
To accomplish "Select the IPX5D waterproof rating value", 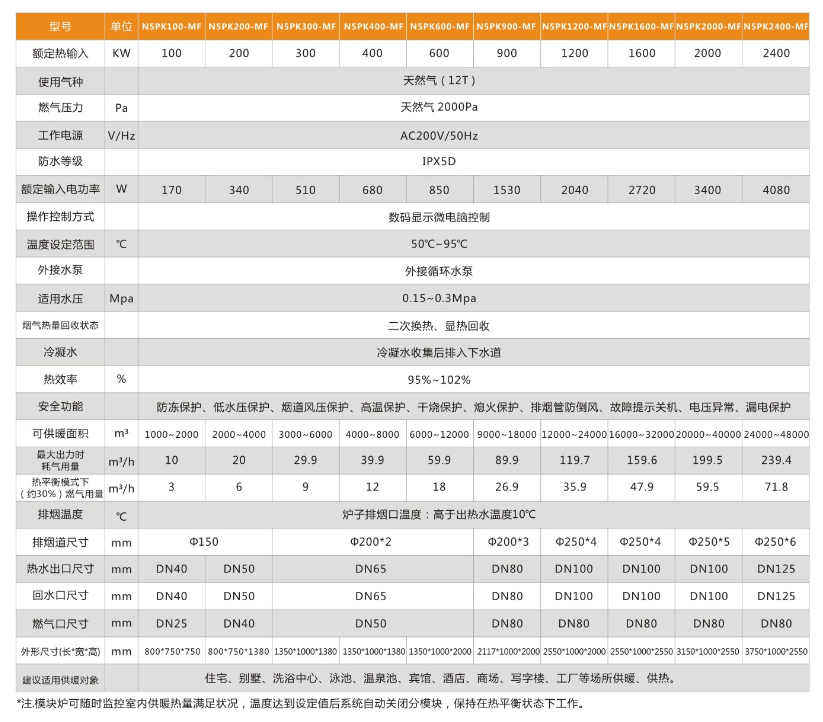I will 438,161.
